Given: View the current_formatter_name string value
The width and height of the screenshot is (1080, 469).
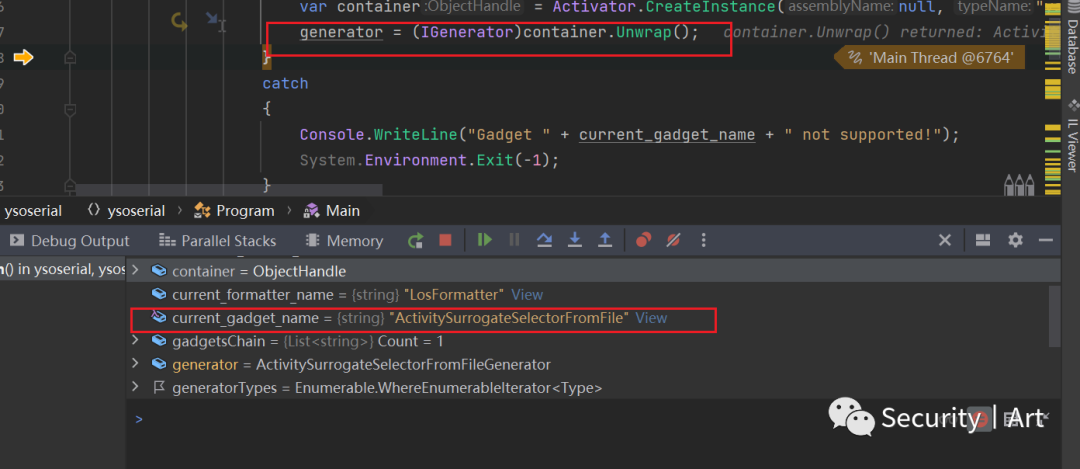Looking at the screenshot, I should pyautogui.click(x=527, y=295).
